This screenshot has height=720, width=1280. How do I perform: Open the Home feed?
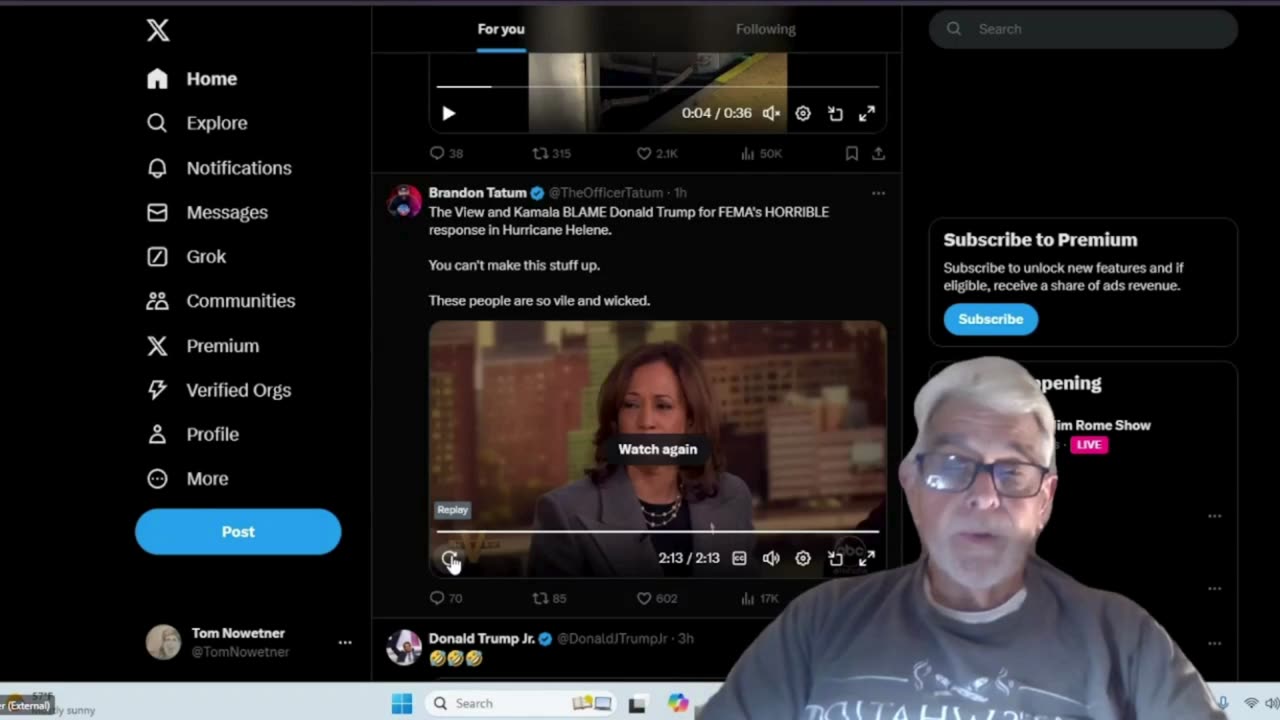[x=192, y=79]
